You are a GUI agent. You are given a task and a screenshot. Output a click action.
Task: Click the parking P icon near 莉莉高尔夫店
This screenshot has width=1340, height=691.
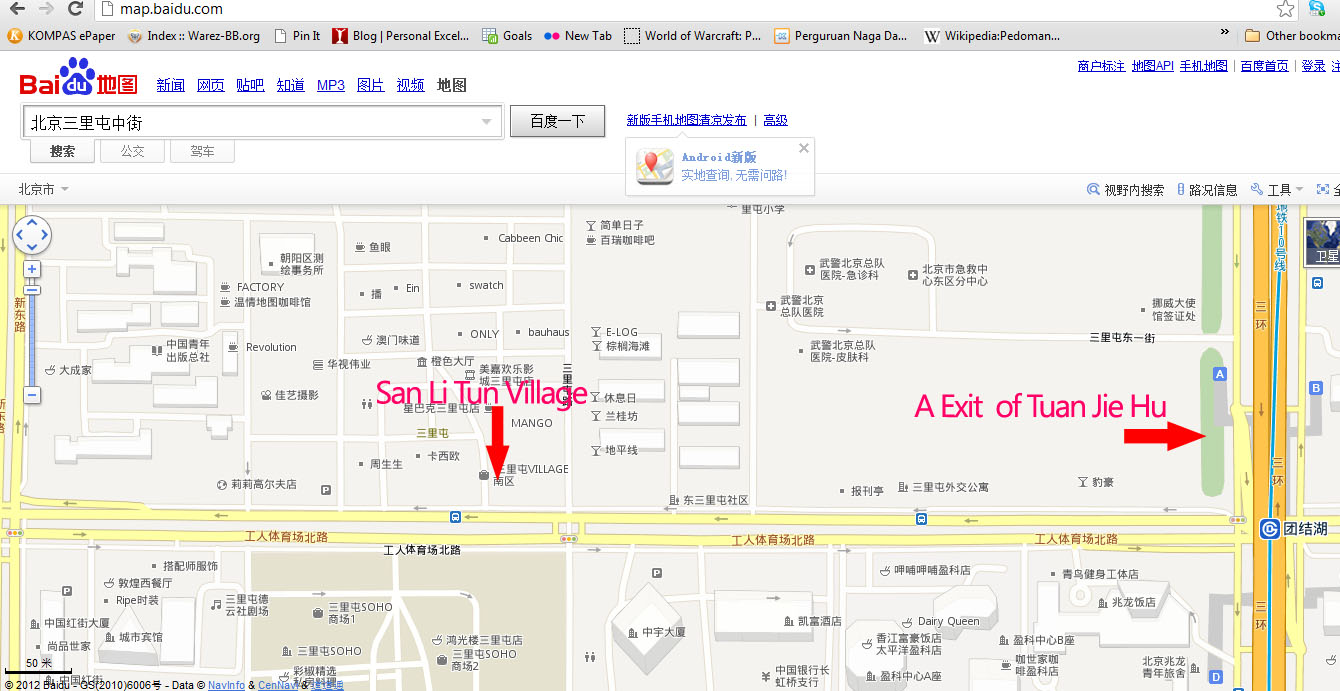coord(325,490)
